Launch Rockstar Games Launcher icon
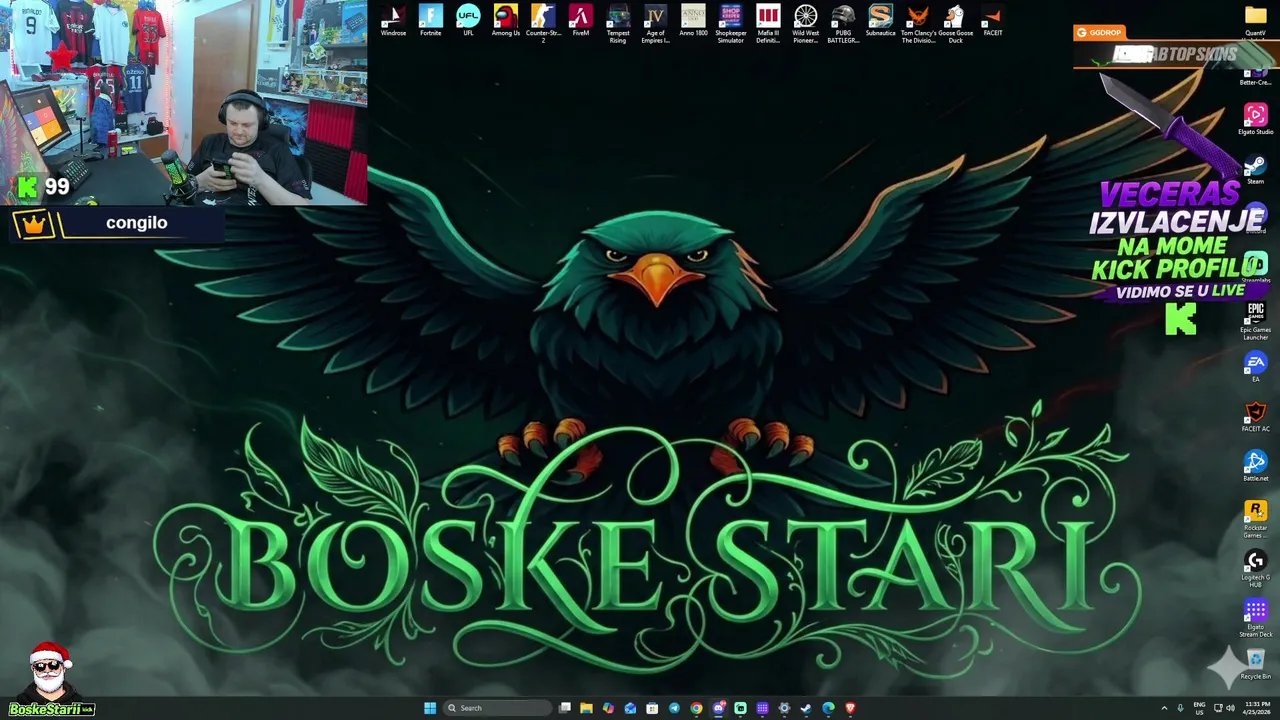Image resolution: width=1280 pixels, height=720 pixels. (1255, 517)
